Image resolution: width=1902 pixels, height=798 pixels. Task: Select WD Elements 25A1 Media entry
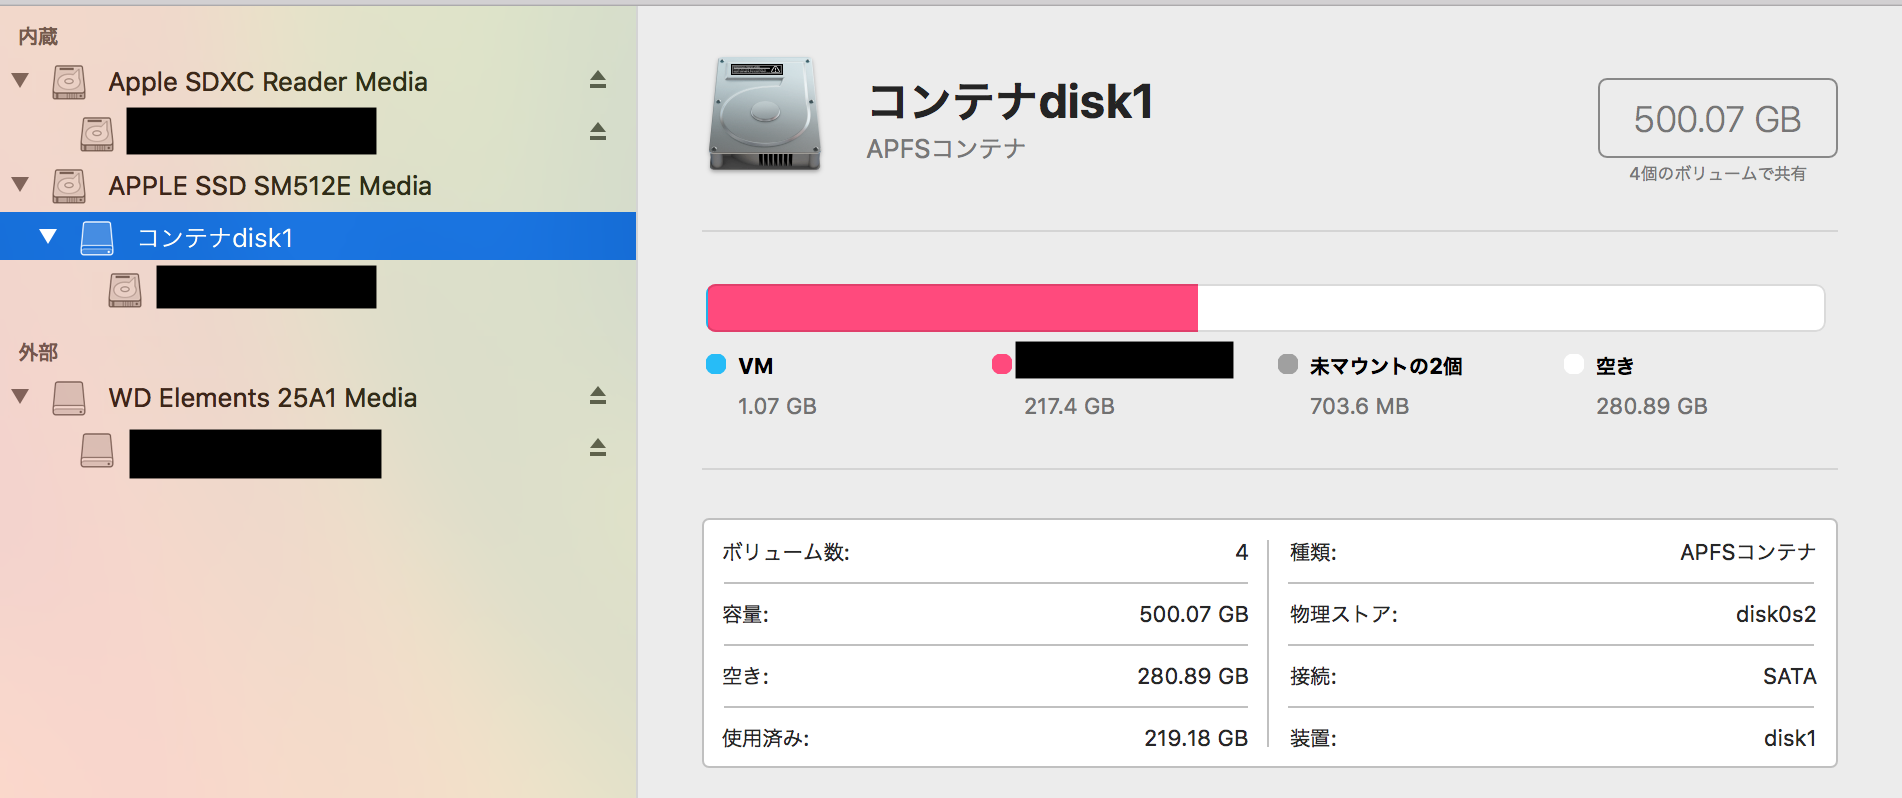pyautogui.click(x=262, y=398)
